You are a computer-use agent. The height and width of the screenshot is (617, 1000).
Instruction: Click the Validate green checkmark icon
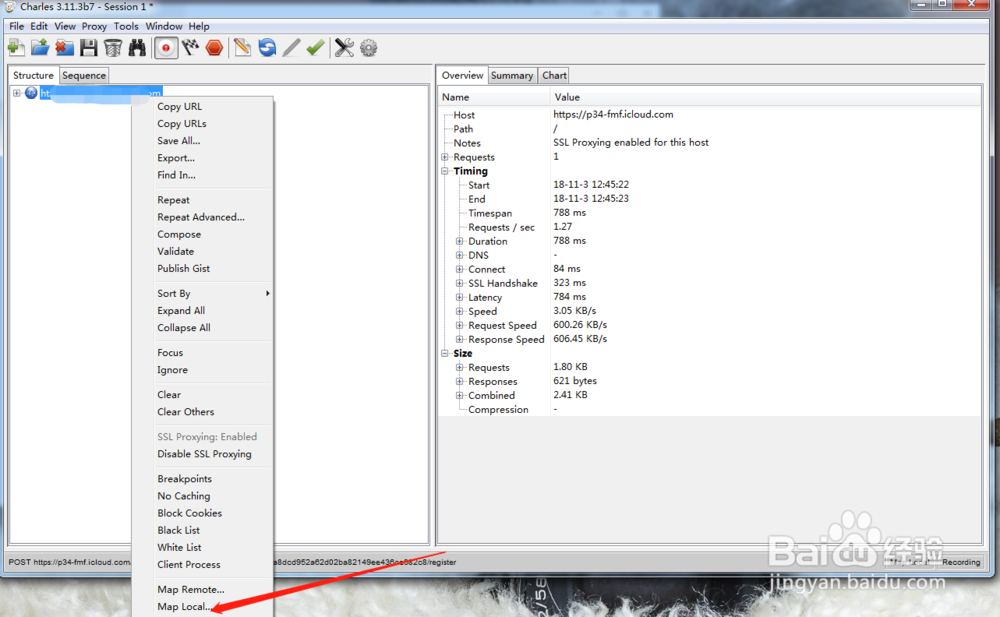tap(315, 48)
